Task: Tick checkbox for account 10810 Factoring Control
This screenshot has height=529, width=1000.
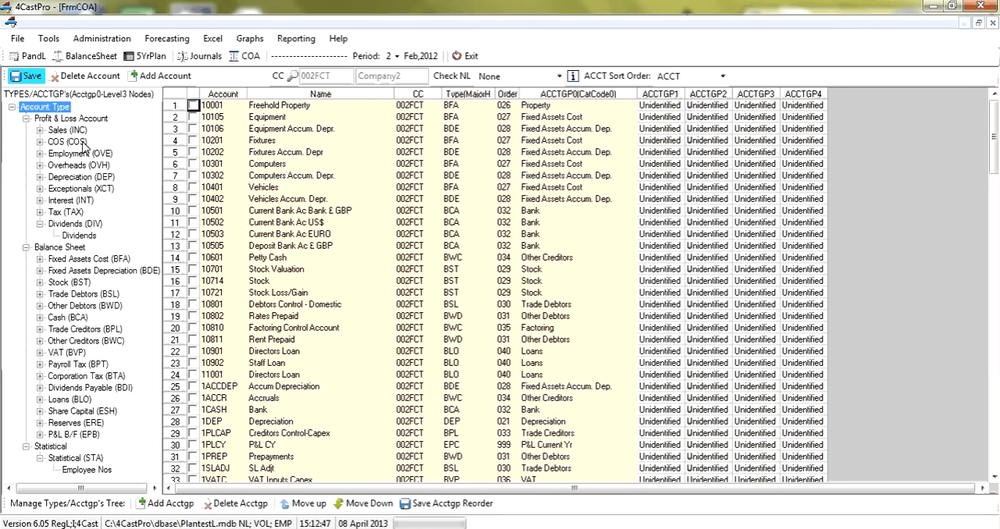Action: click(193, 327)
